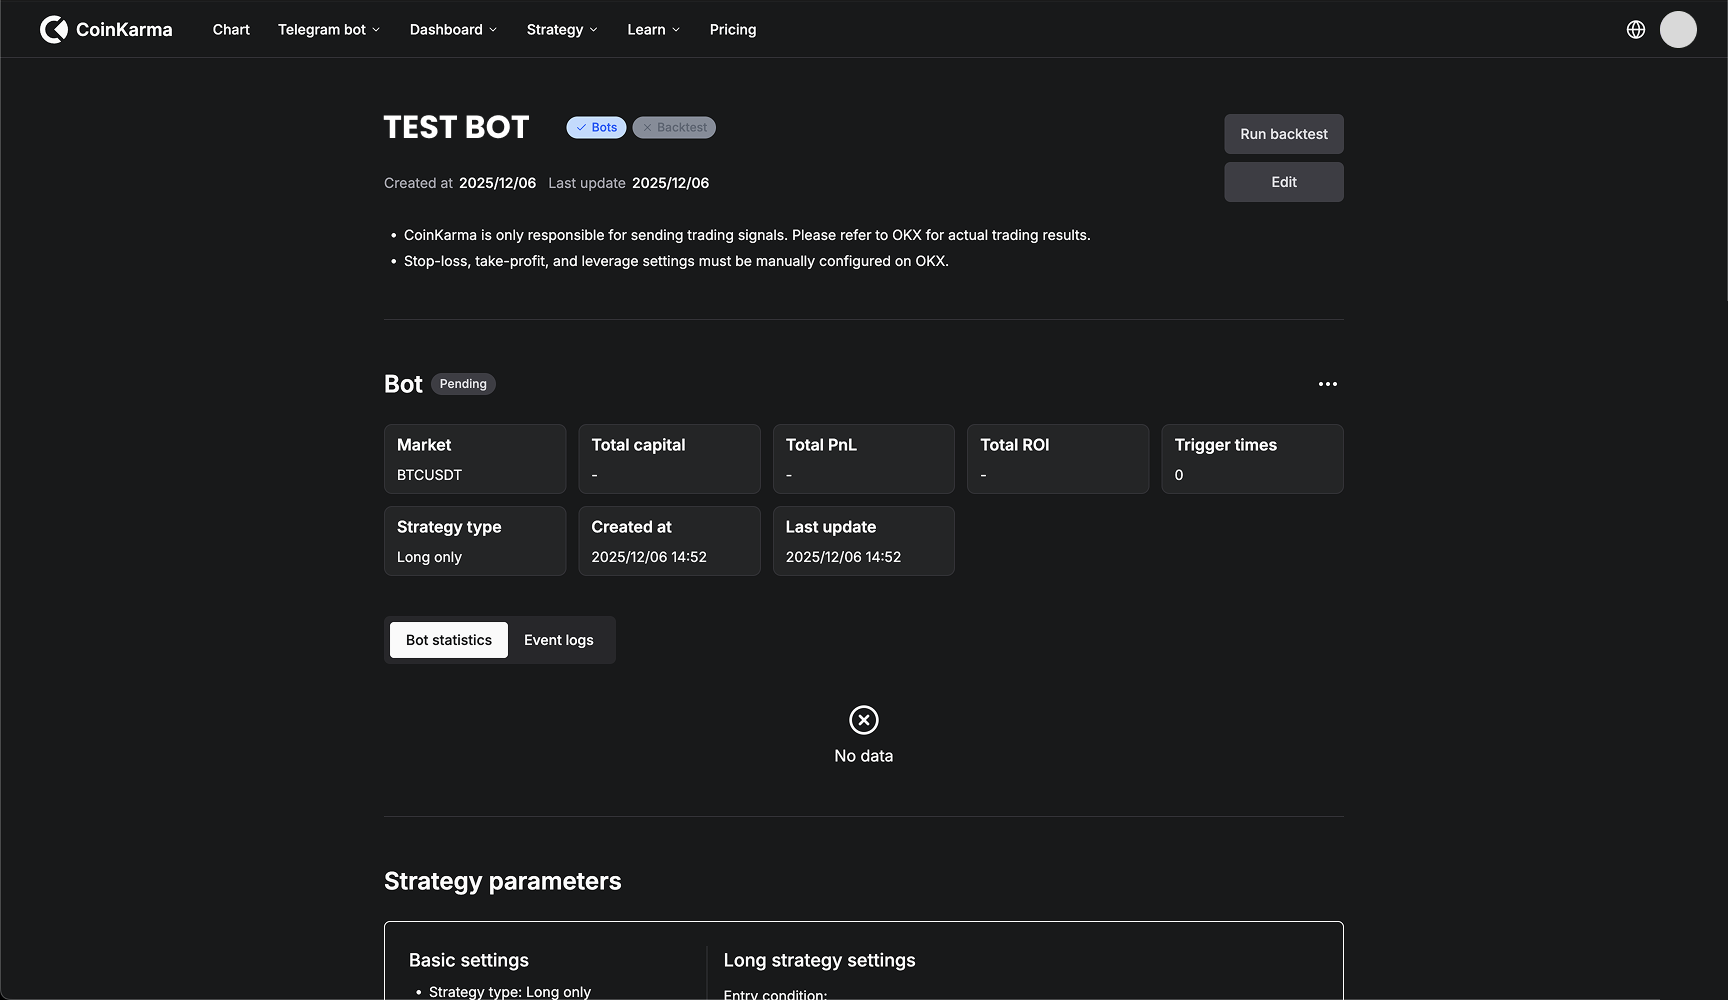This screenshot has height=1000, width=1728.
Task: Open the Pricing page
Action: (x=732, y=30)
